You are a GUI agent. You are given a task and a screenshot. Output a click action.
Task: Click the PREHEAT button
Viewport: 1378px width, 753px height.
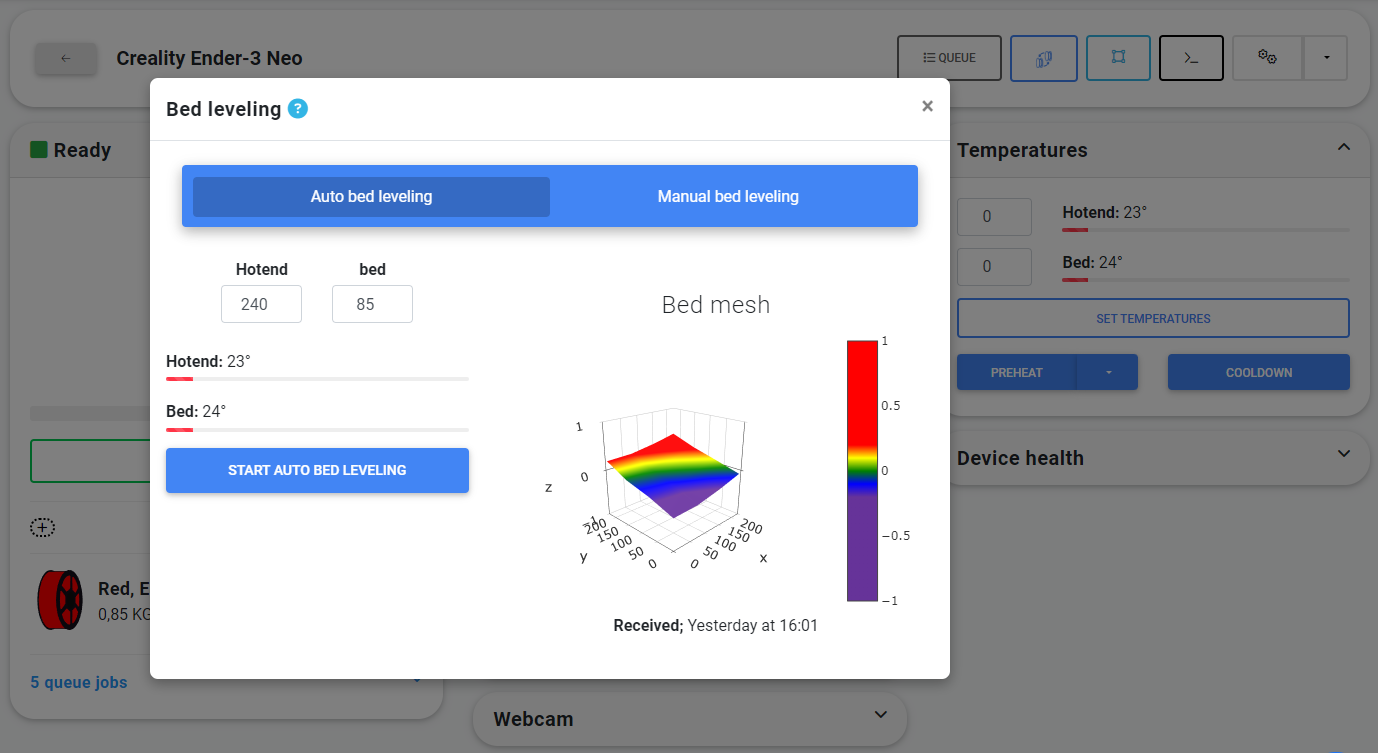[x=1016, y=372]
